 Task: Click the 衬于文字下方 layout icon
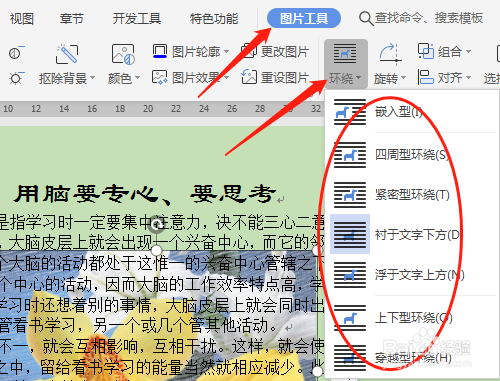[350, 235]
